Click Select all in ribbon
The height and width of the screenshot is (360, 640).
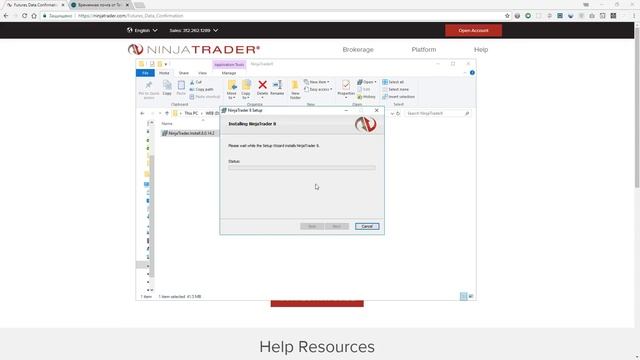click(x=393, y=82)
